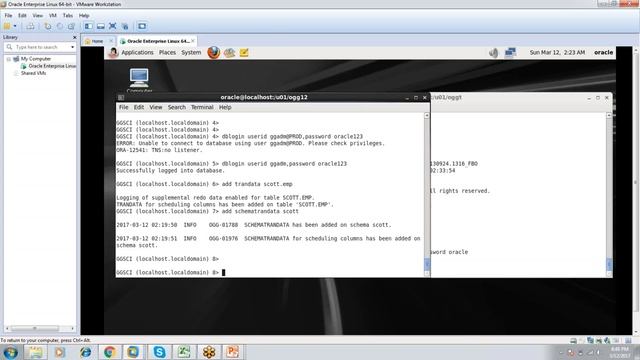Click the media player taskbar icon
640x360 pixels.
(60, 352)
